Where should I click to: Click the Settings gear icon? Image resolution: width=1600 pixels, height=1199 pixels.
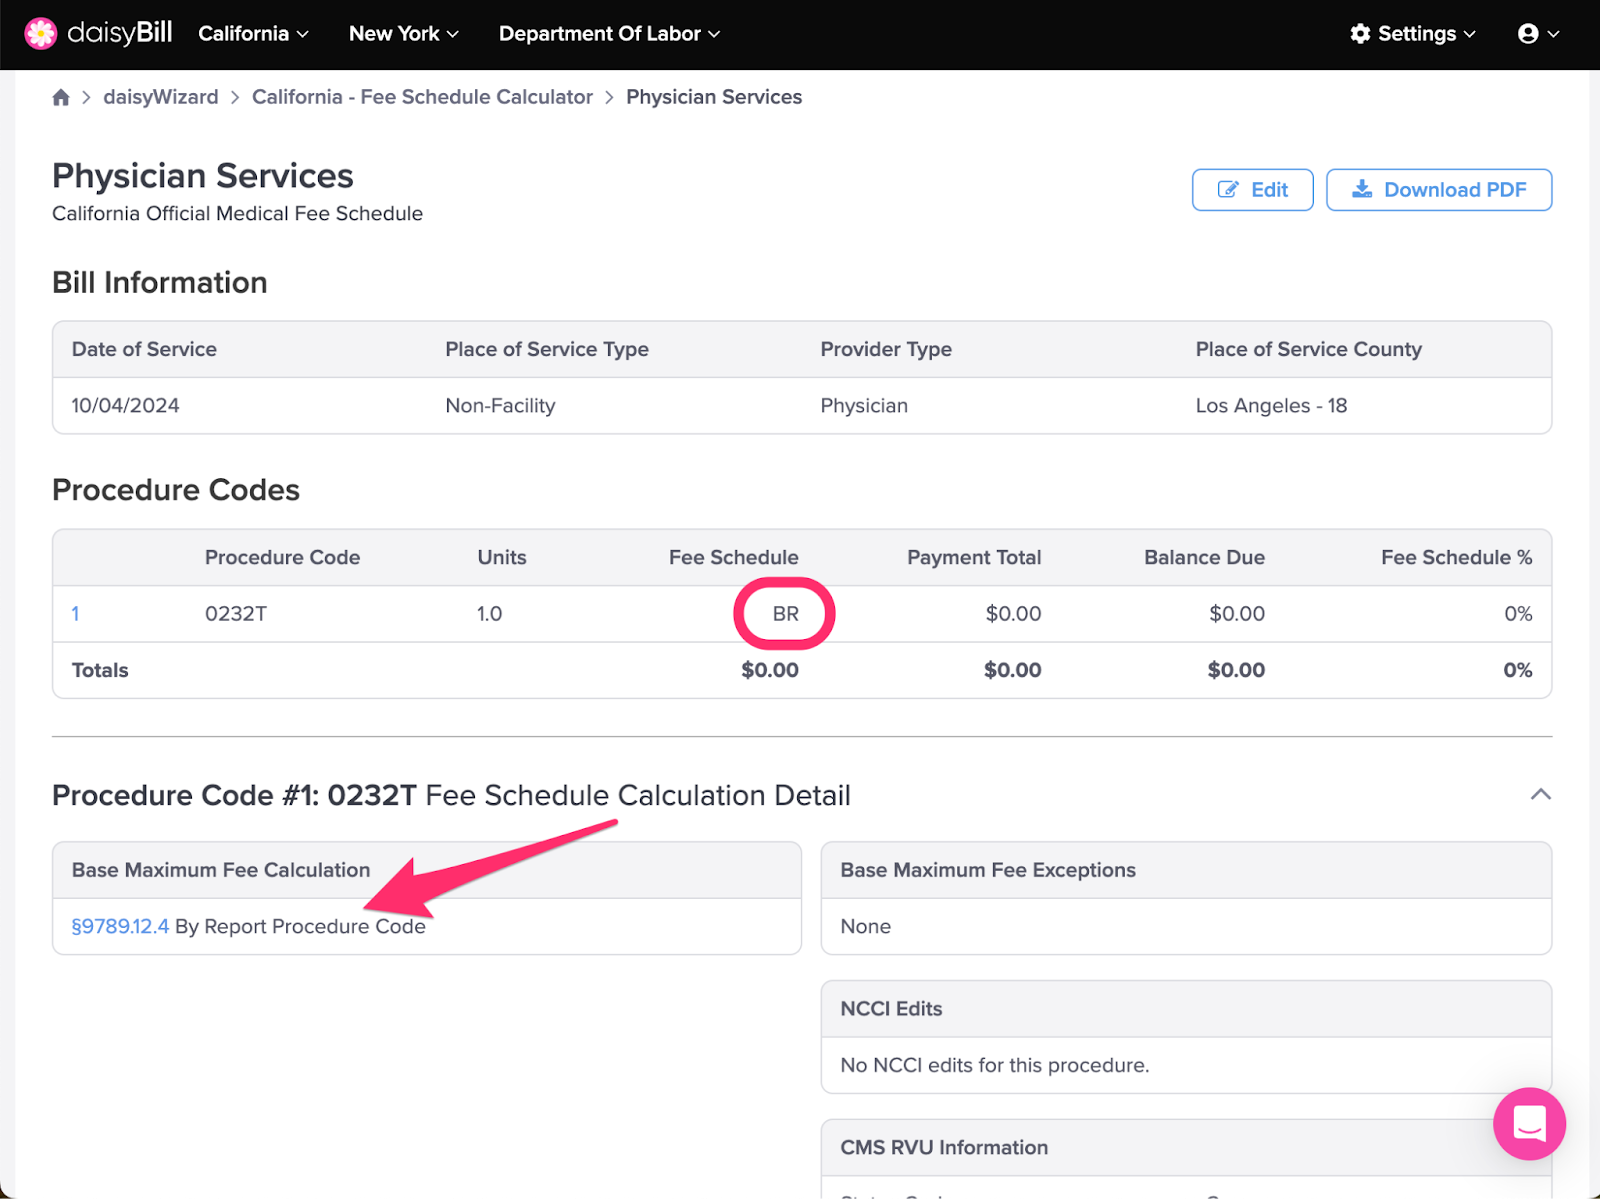coord(1359,33)
